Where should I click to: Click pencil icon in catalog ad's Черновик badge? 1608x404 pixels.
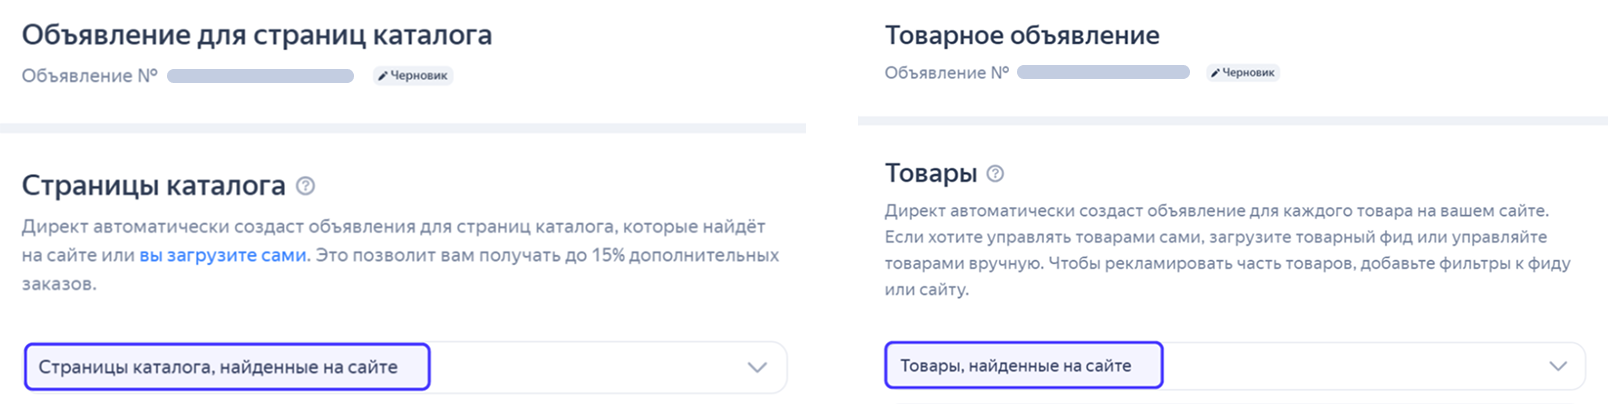pos(382,76)
